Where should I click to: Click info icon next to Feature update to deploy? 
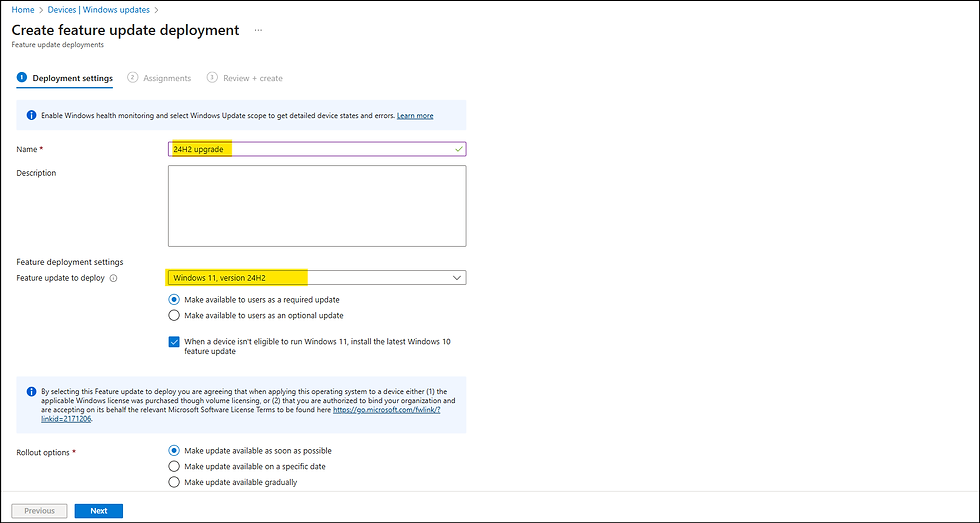click(113, 279)
